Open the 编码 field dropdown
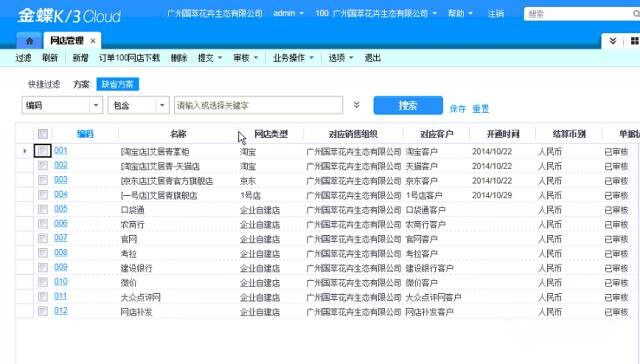 point(96,105)
